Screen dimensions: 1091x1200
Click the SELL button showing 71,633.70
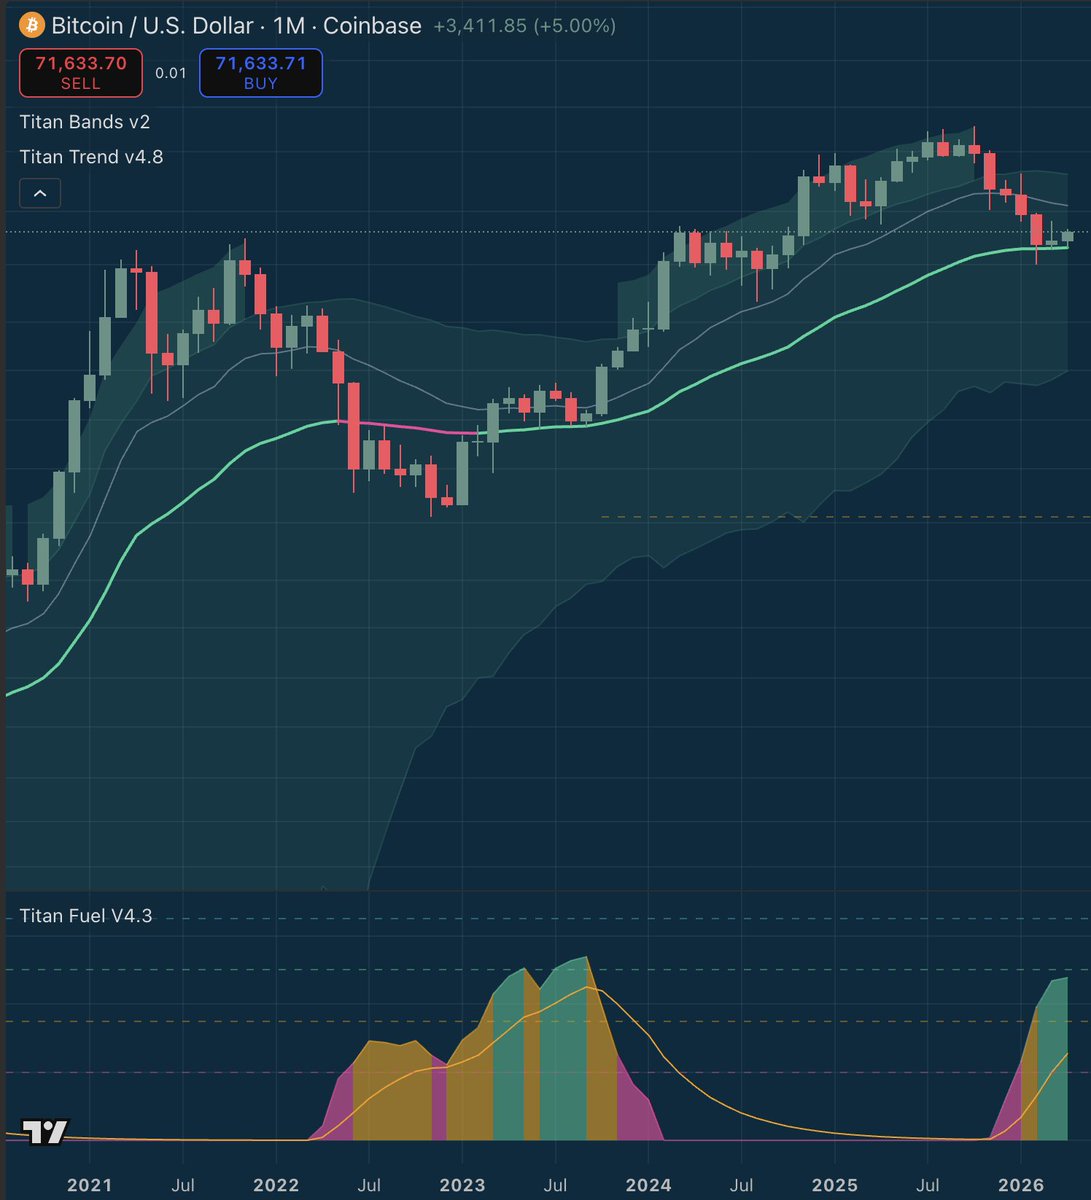[80, 72]
